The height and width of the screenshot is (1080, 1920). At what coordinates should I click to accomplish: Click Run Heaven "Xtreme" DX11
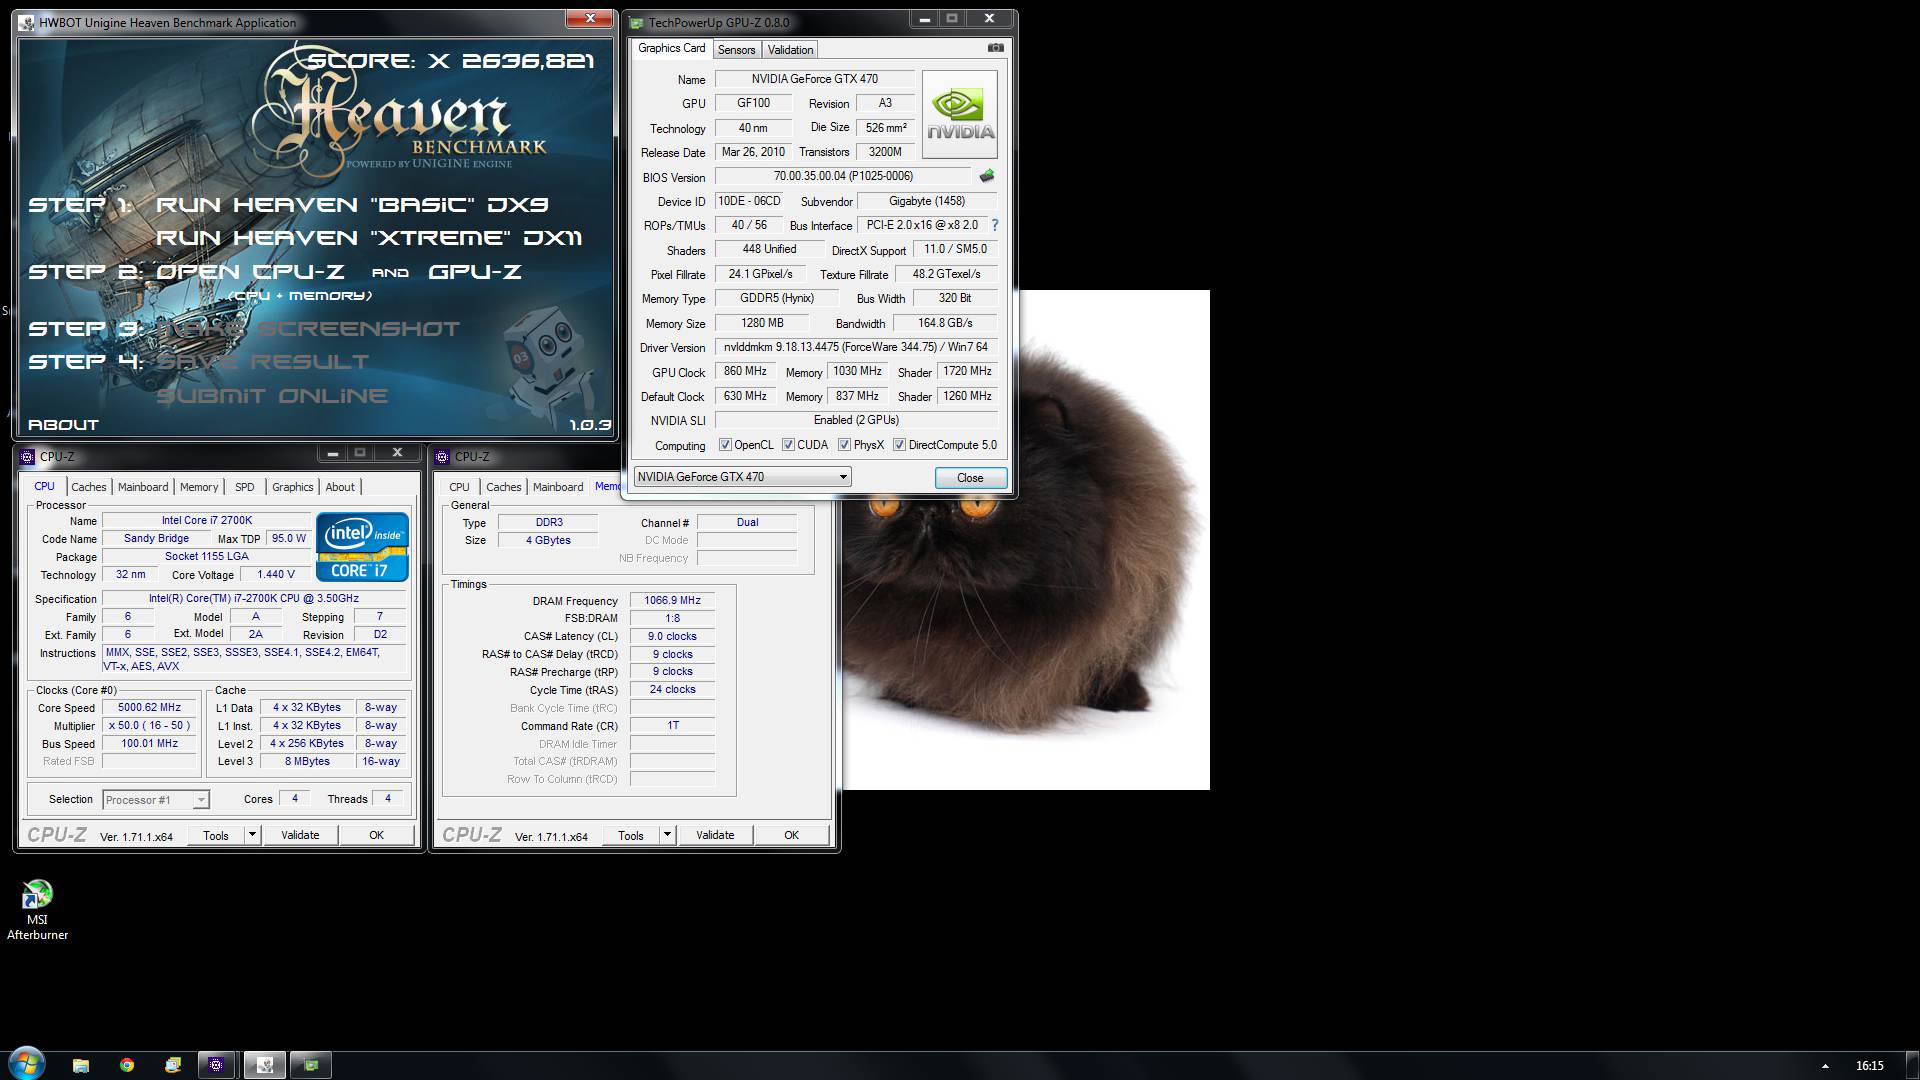pos(369,238)
